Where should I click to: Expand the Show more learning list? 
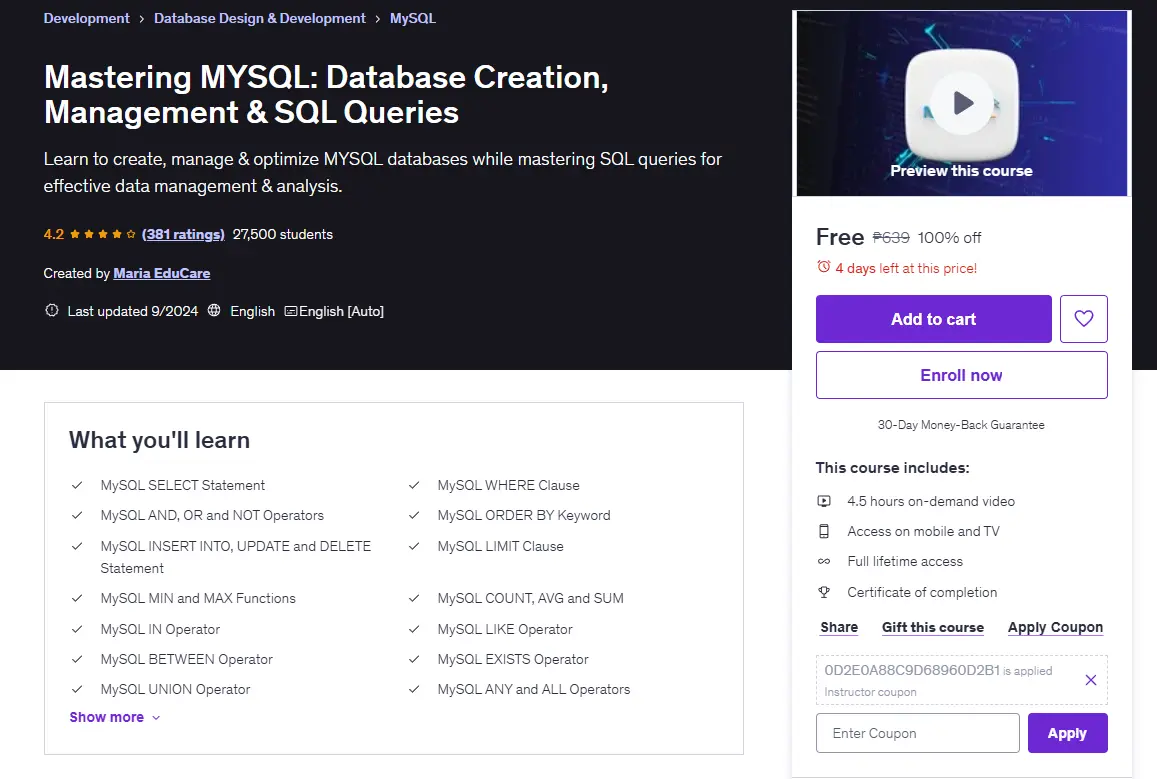pyautogui.click(x=114, y=717)
